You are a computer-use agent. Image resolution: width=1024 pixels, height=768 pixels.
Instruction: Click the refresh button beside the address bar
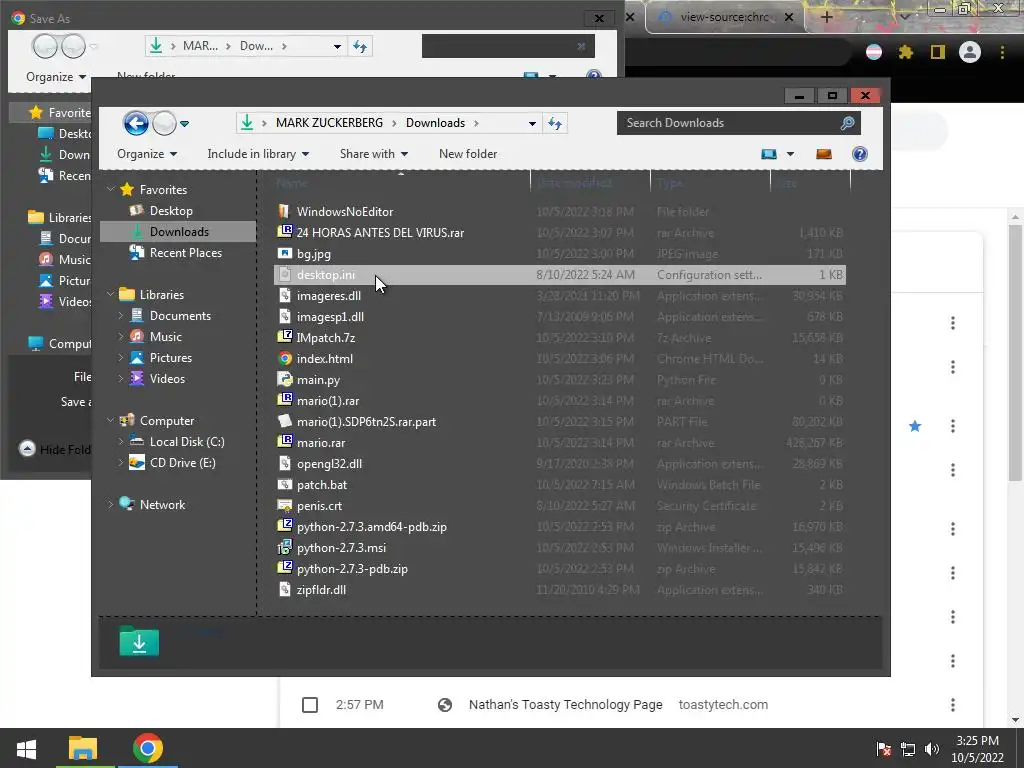pyautogui.click(x=555, y=123)
